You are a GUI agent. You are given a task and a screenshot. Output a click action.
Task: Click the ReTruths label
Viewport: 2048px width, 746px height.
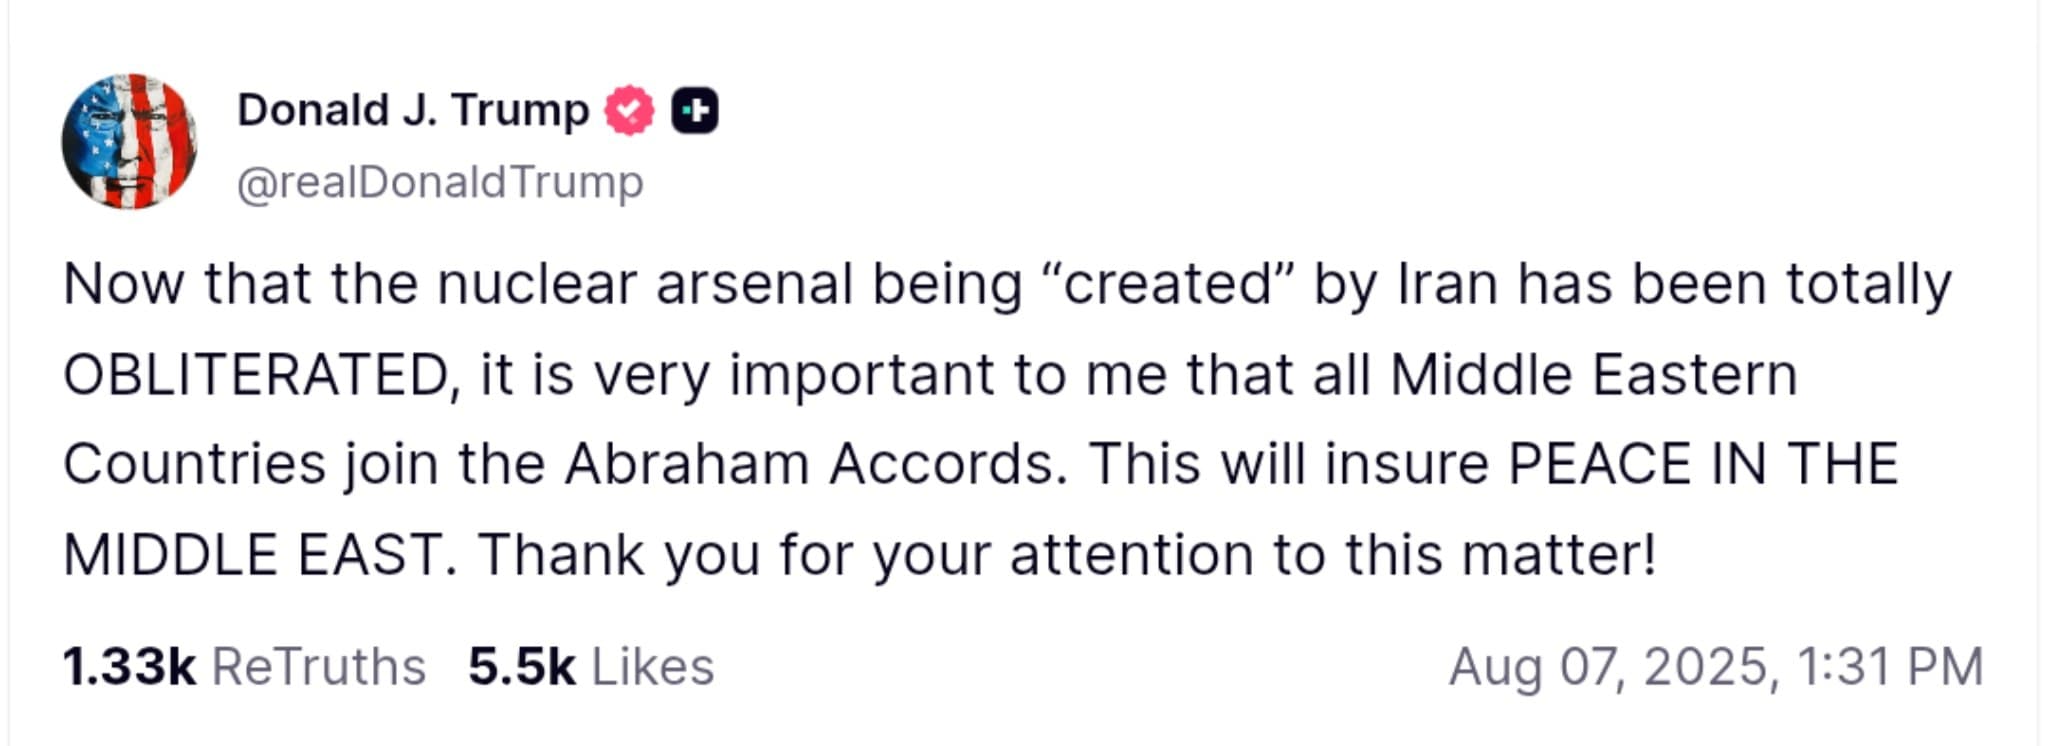tap(318, 667)
